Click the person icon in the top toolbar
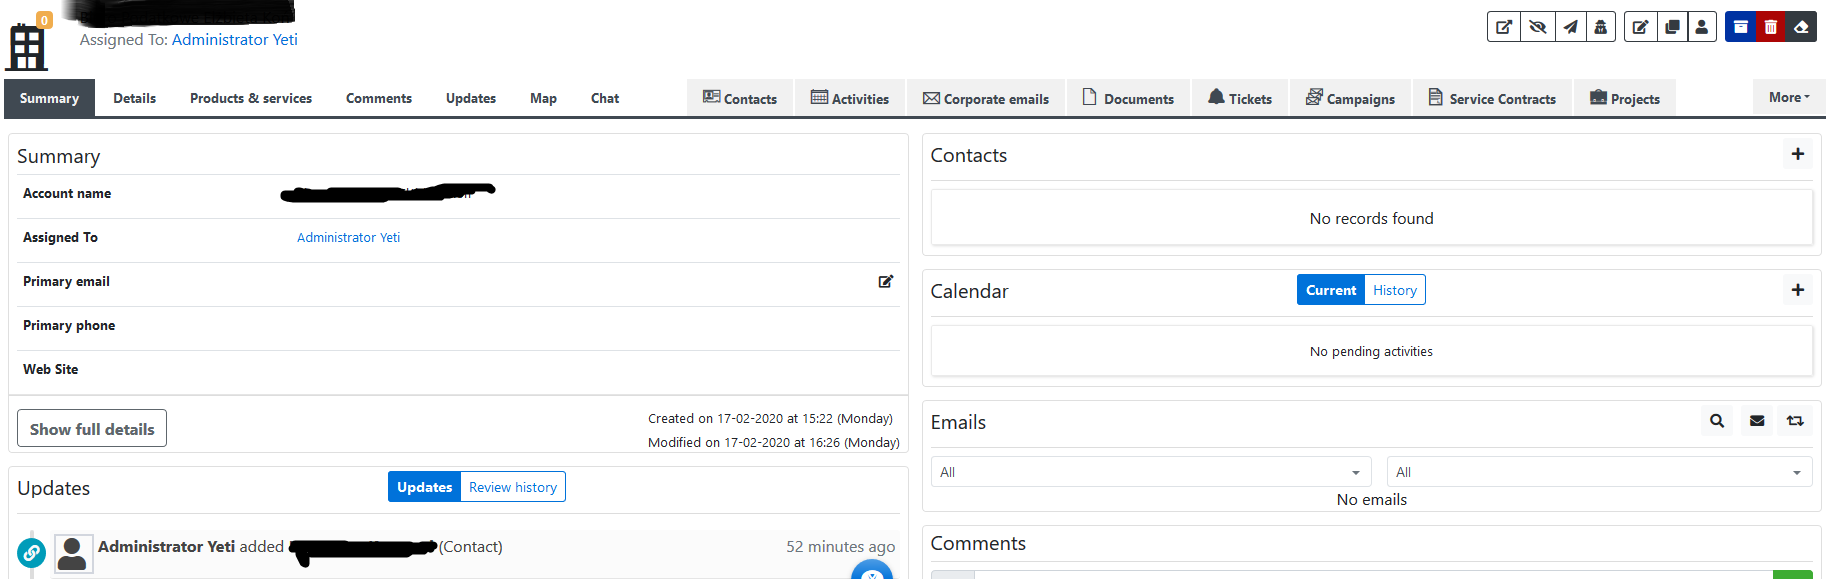1828x579 pixels. (x=1702, y=27)
